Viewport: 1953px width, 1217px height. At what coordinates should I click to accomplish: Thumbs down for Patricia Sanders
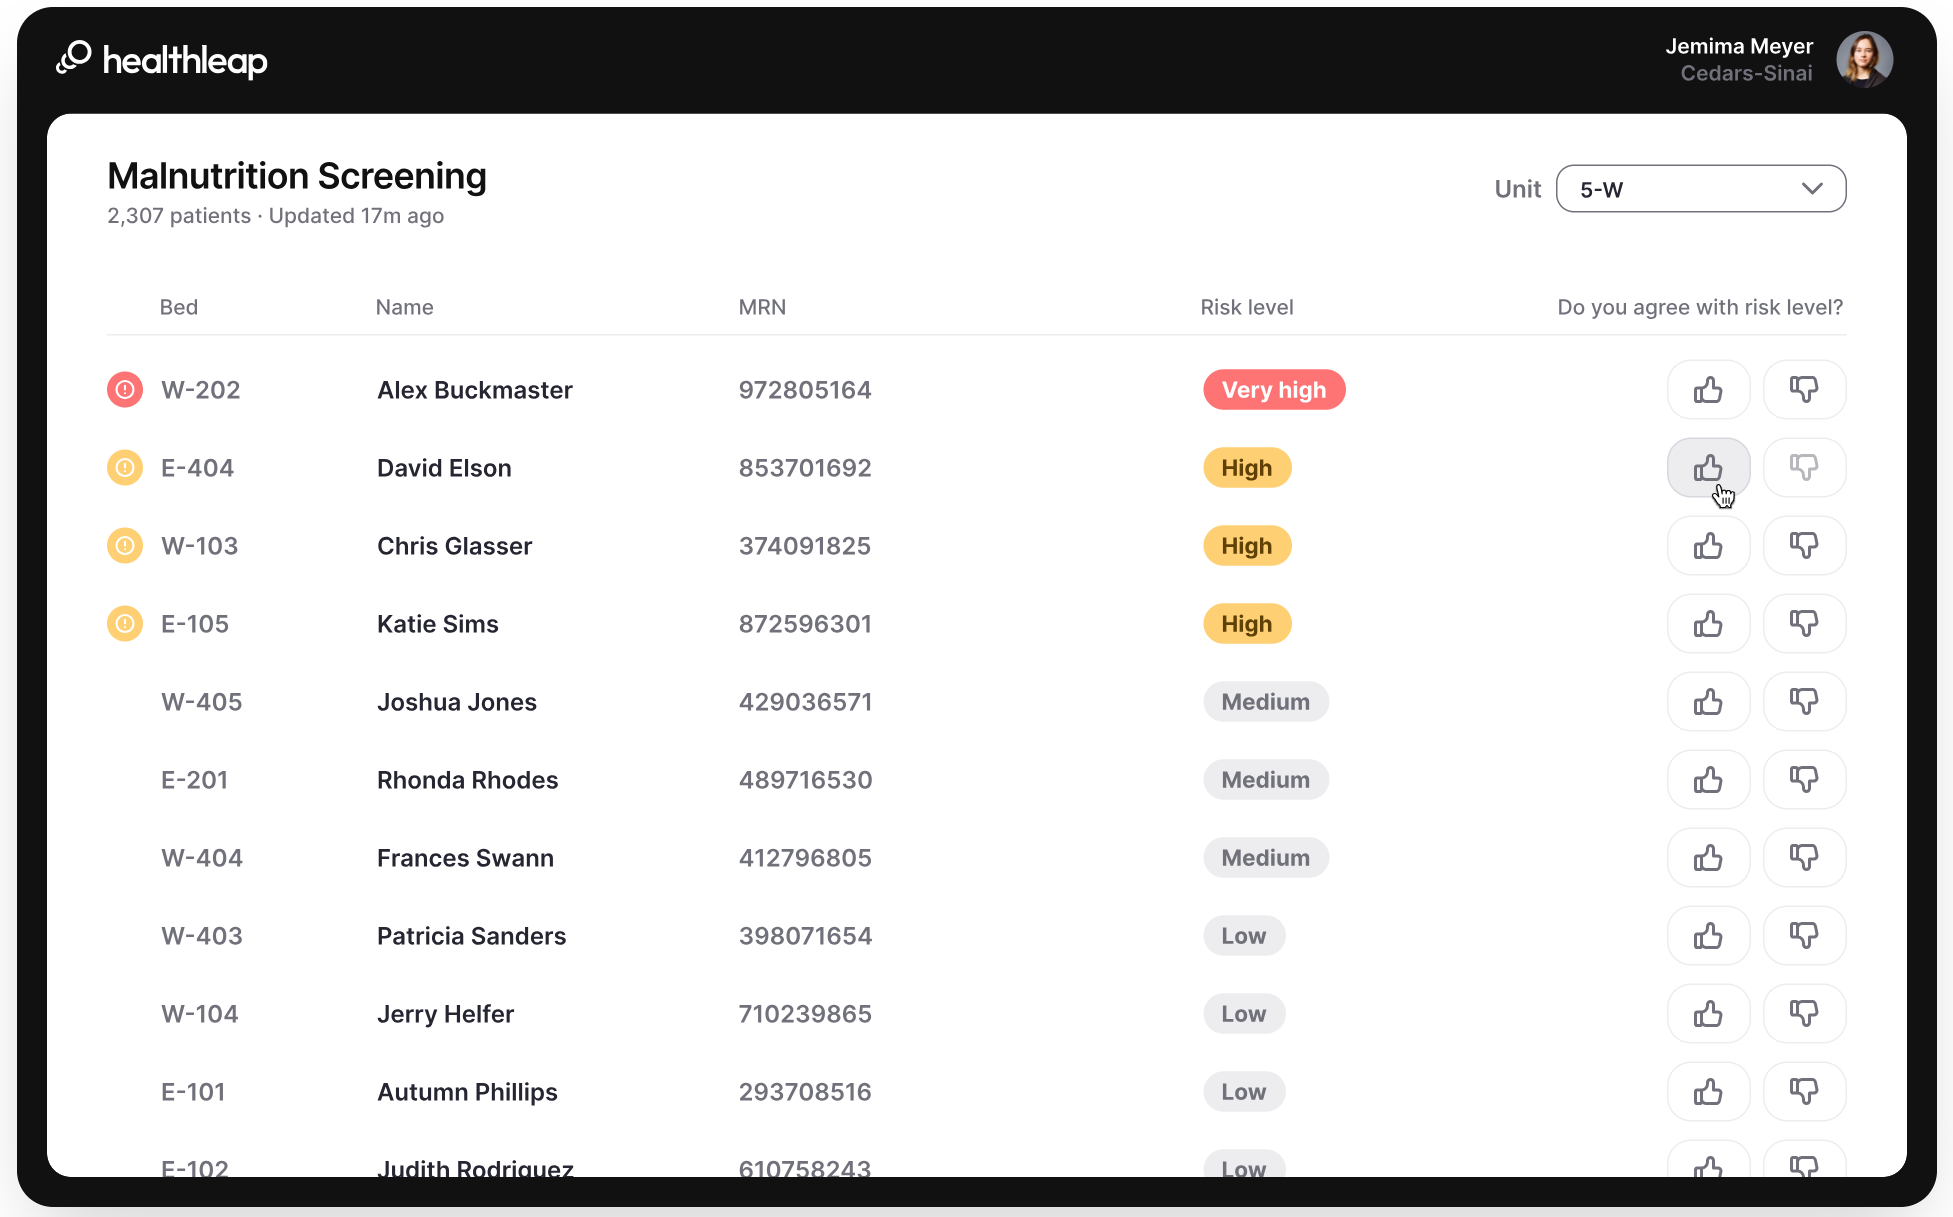(x=1804, y=935)
